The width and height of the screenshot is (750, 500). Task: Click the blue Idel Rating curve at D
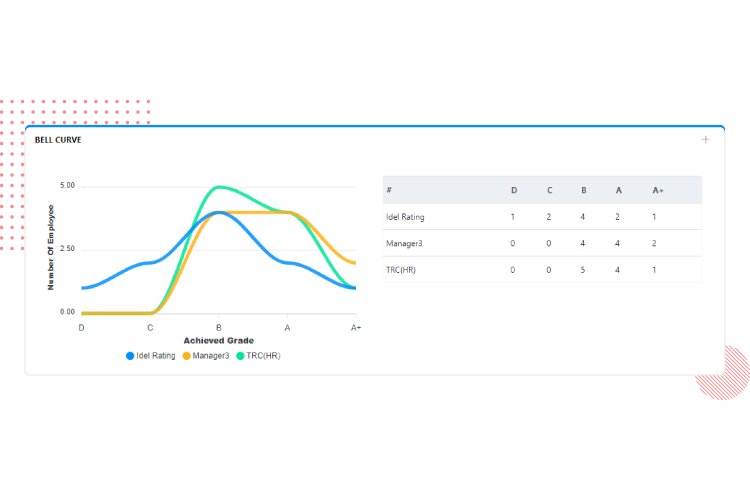click(x=83, y=288)
